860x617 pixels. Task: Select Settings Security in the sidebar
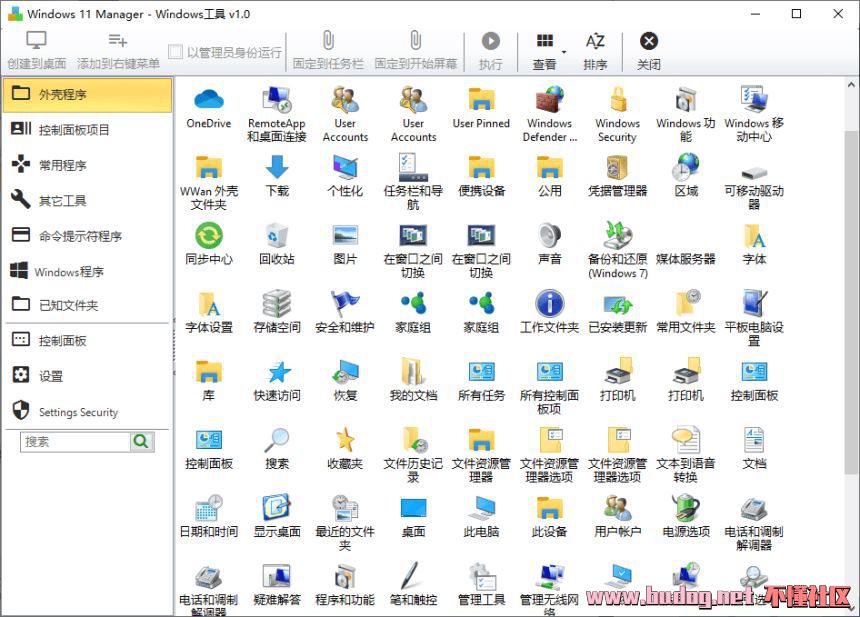(x=88, y=412)
